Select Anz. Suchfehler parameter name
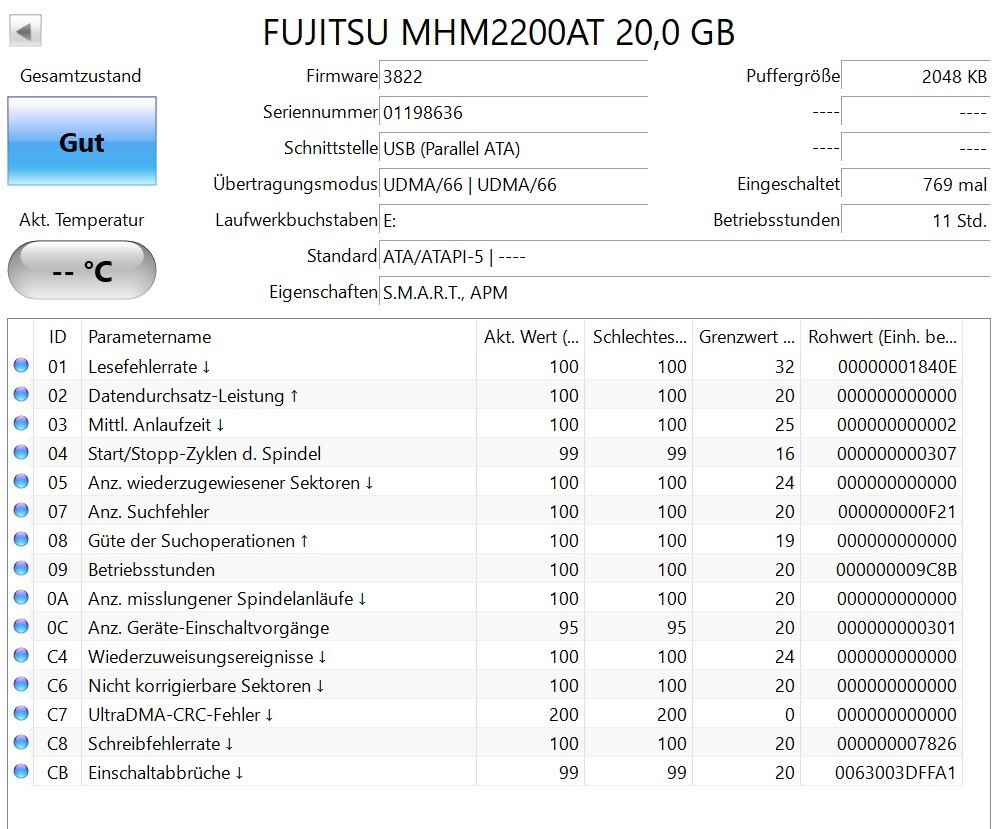The image size is (999, 829). tap(148, 512)
